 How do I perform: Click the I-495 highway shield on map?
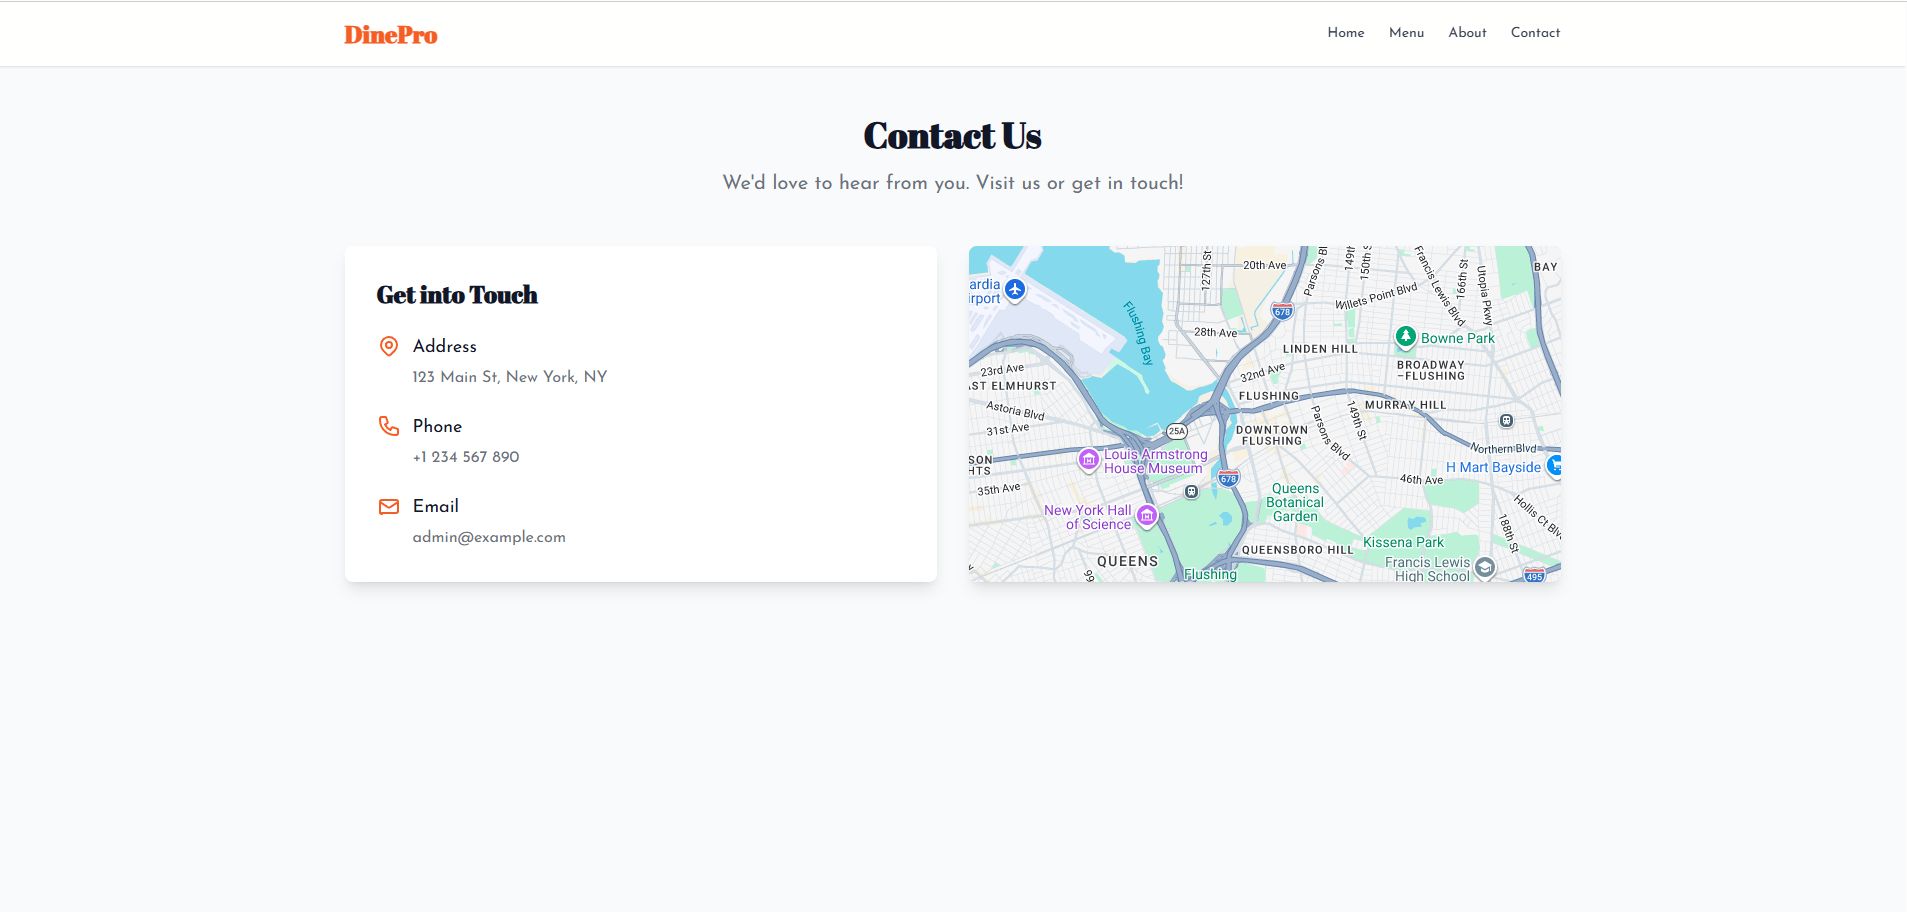point(1535,575)
